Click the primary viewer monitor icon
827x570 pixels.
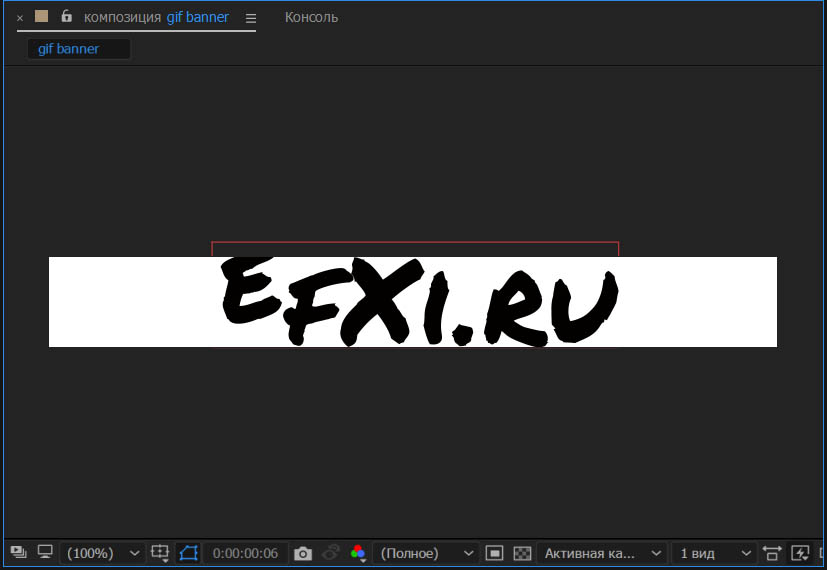pos(45,552)
